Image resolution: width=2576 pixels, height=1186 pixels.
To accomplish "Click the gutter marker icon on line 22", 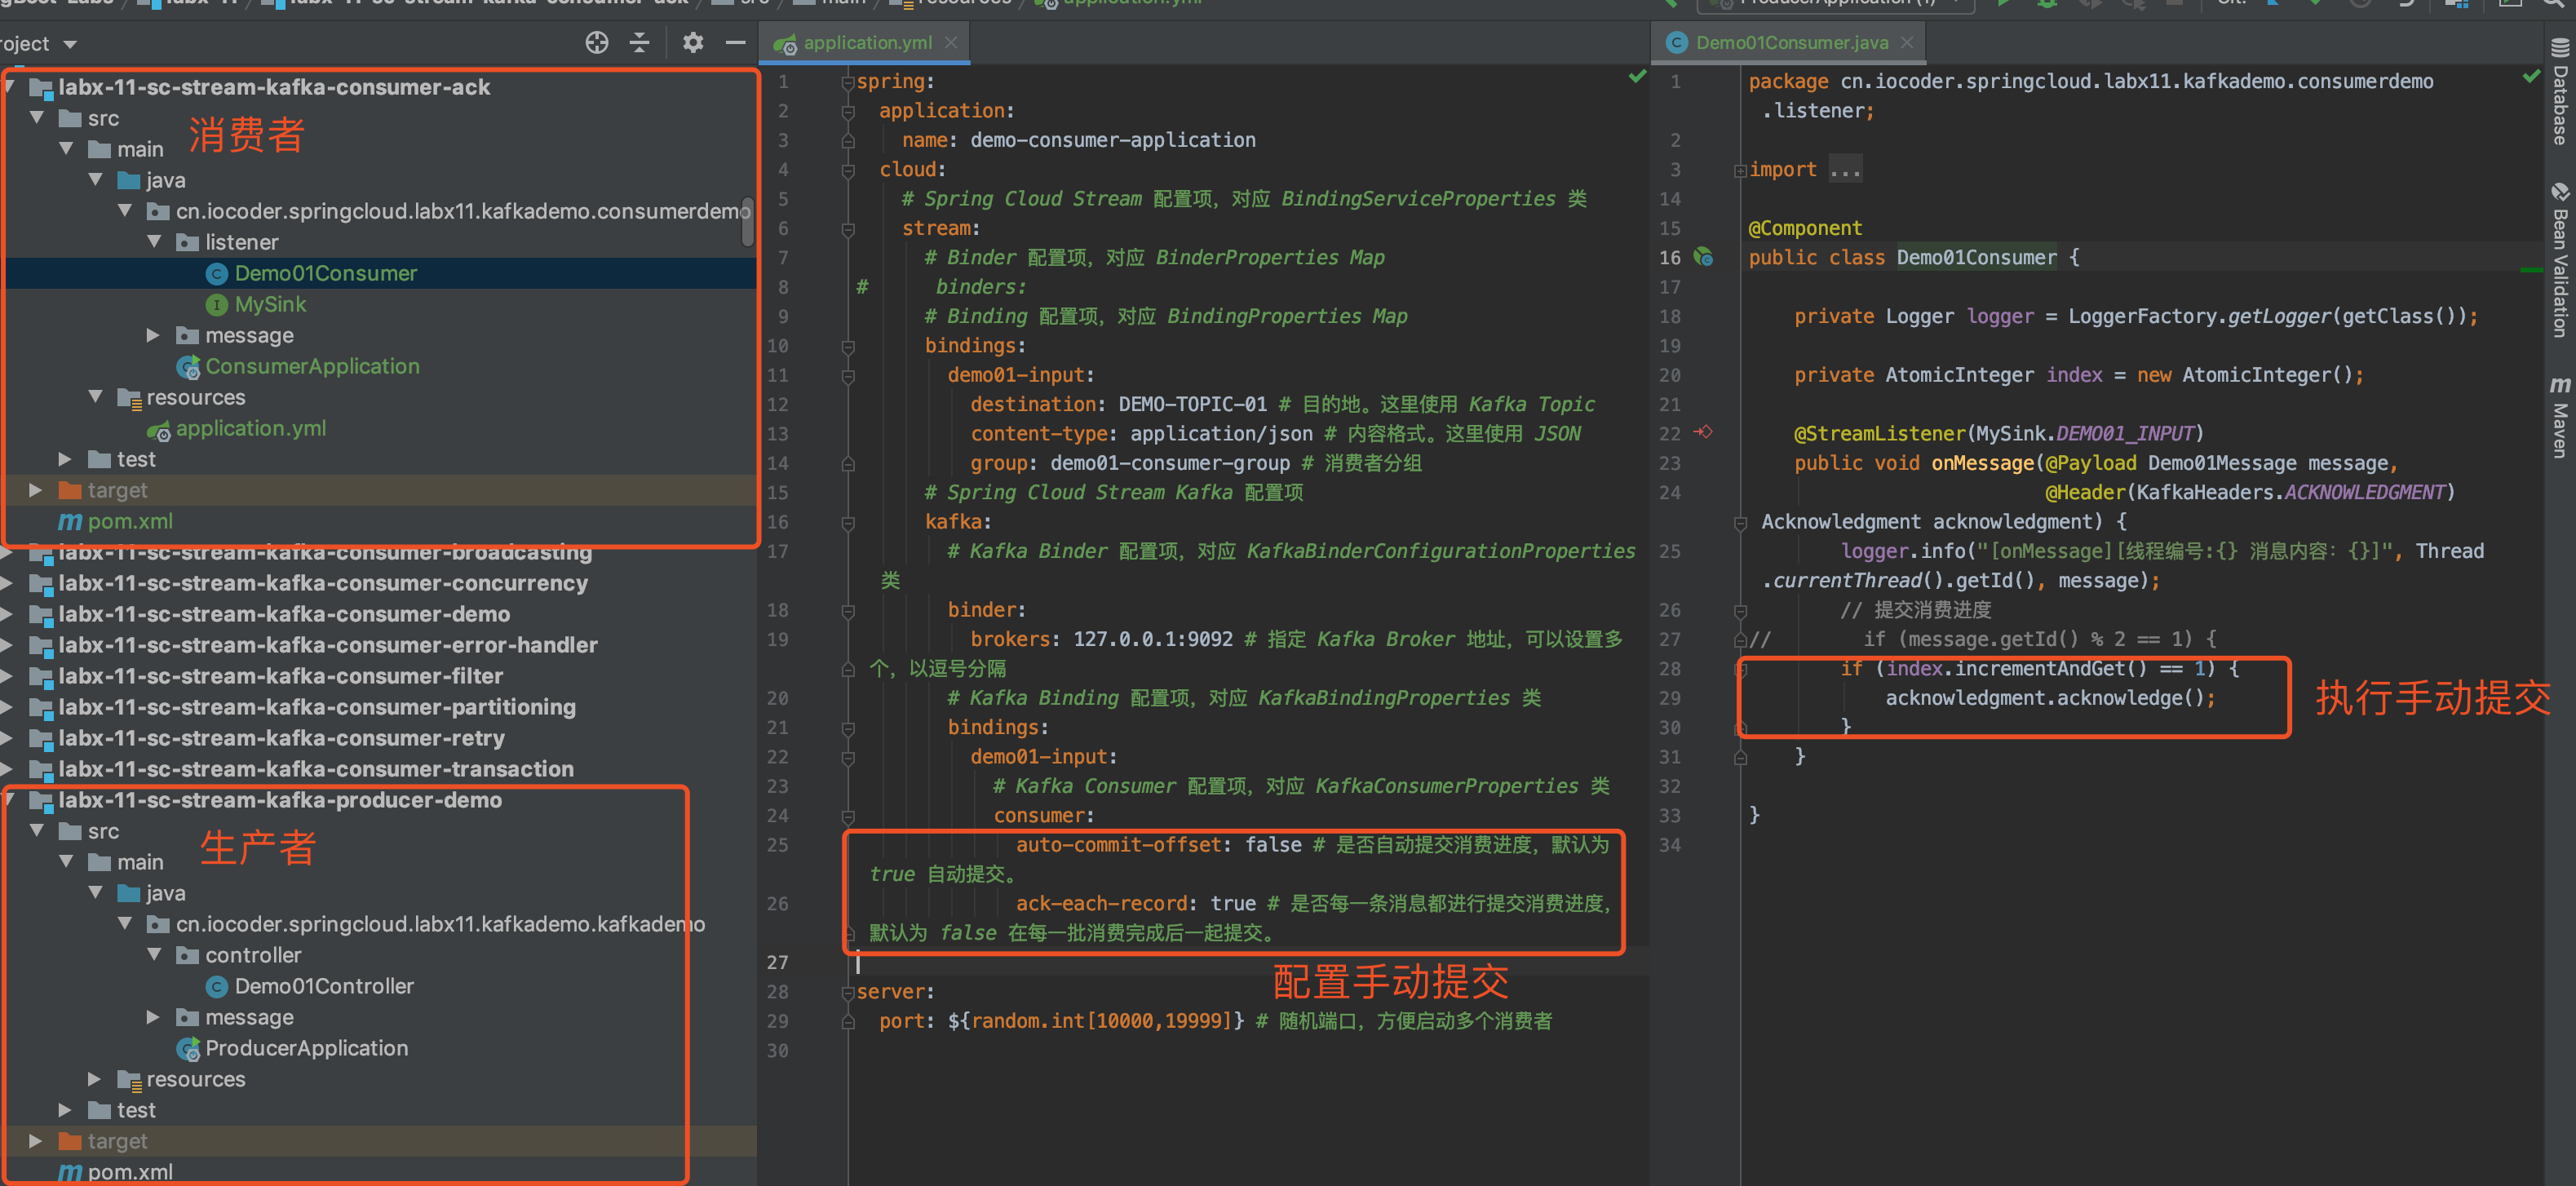I will (x=1703, y=433).
